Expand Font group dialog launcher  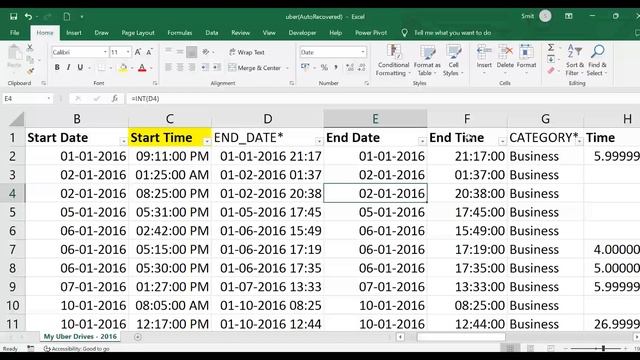pos(155,83)
